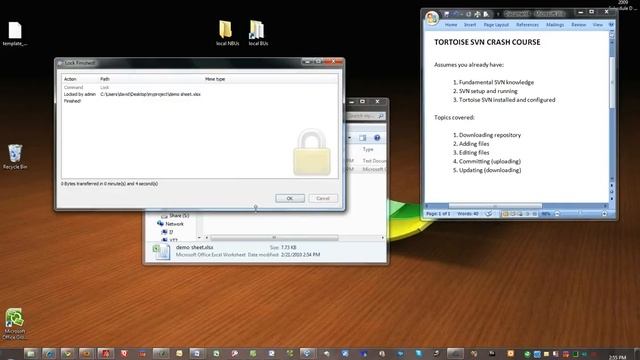Select the local NBUs folder on desktop

pyautogui.click(x=227, y=33)
